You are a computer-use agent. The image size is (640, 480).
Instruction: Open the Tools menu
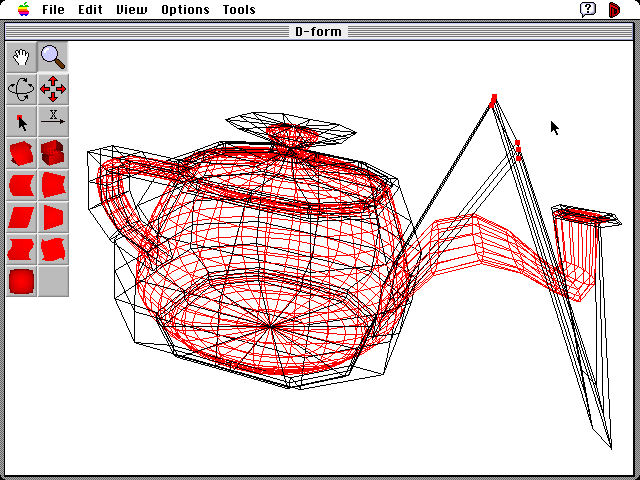tap(239, 9)
